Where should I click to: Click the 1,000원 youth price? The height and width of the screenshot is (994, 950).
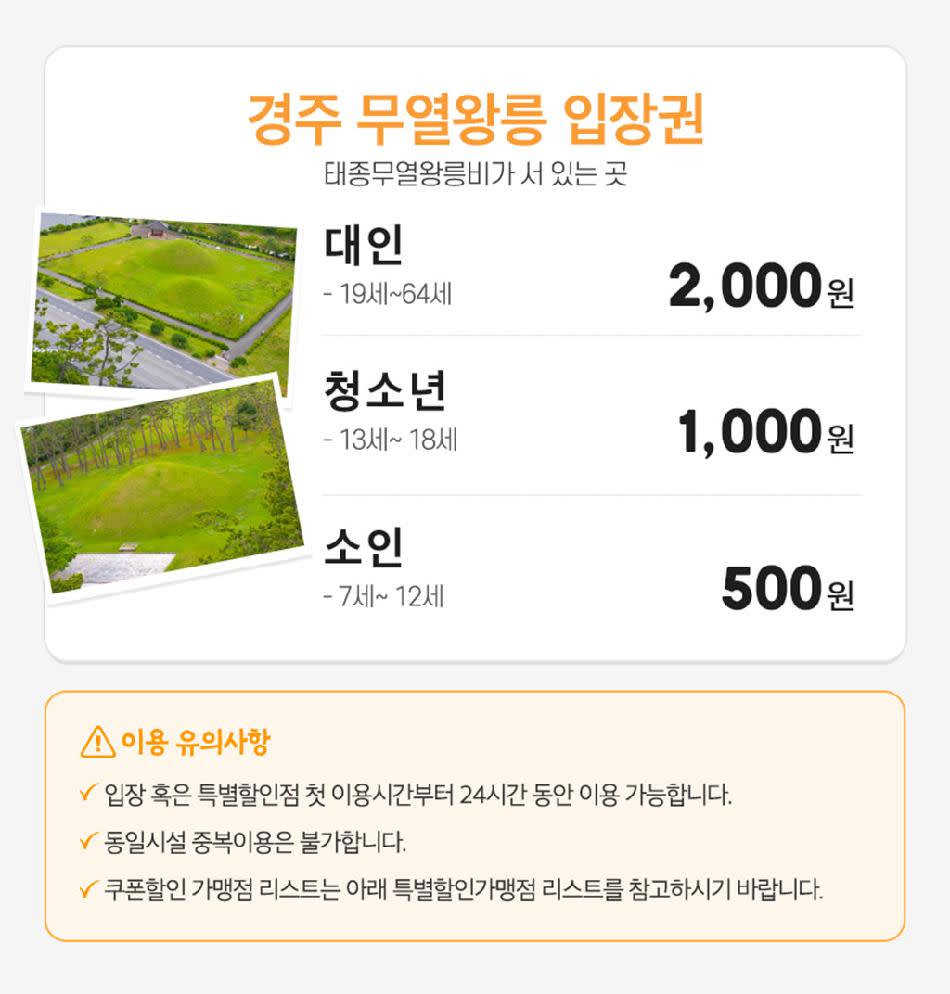point(766,435)
